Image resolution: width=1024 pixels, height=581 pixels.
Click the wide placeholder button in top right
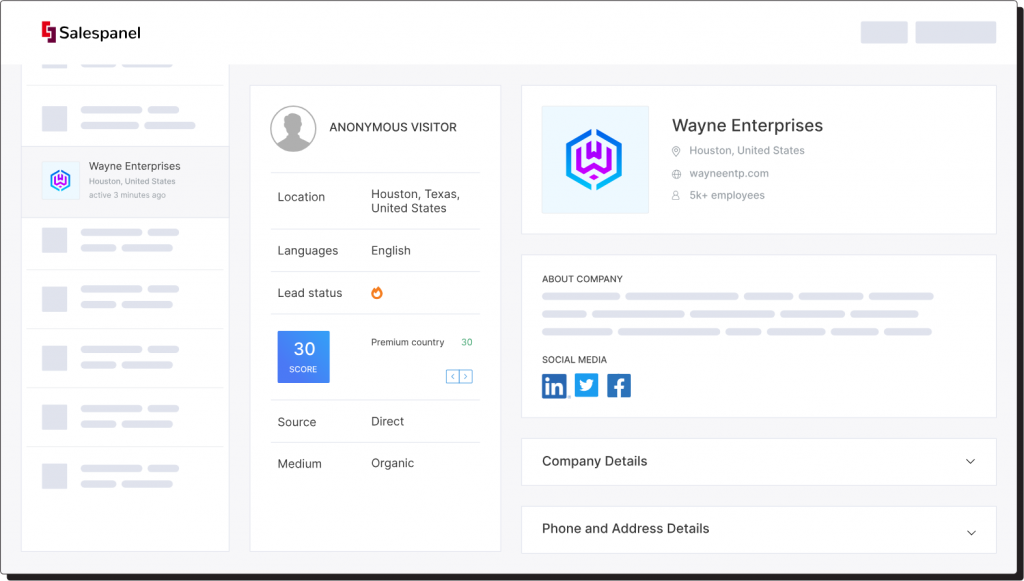coord(955,32)
